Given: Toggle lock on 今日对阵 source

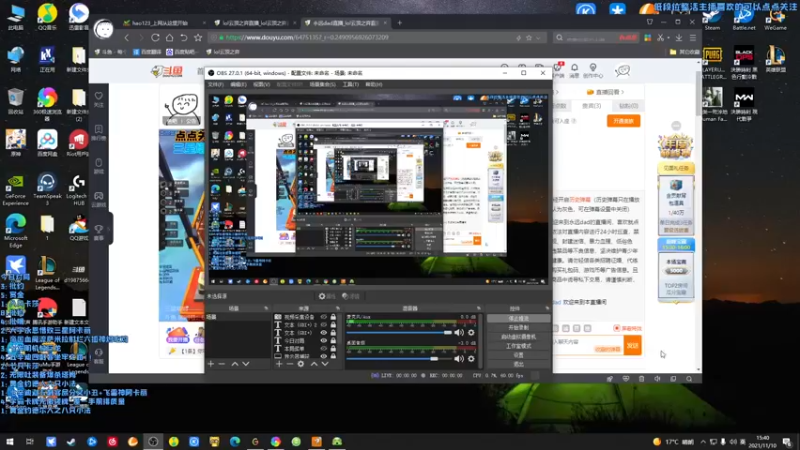Looking at the screenshot, I should point(333,340).
